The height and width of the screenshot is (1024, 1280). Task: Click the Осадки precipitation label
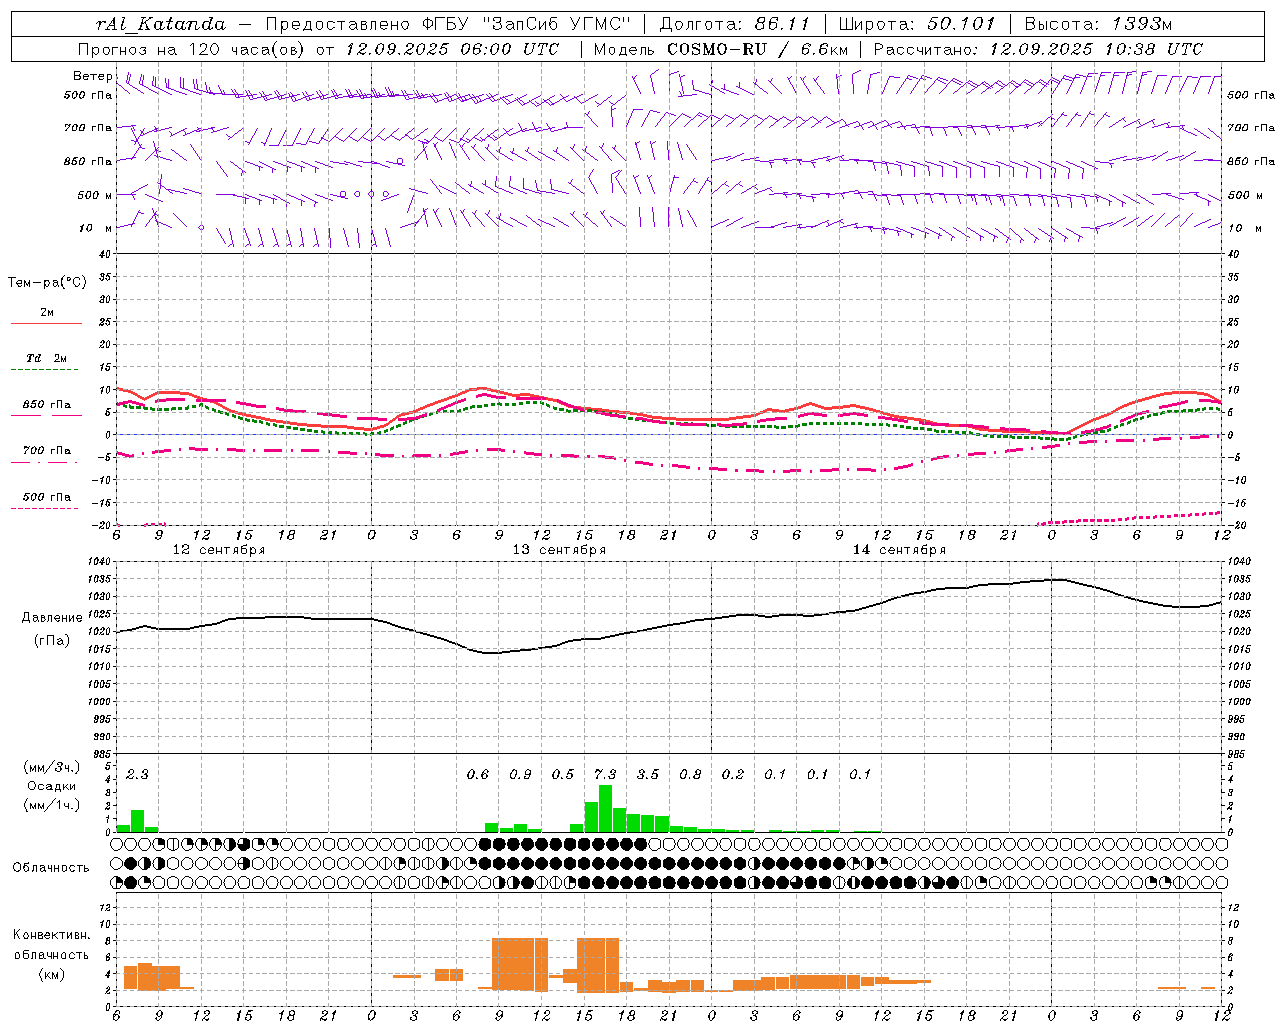coord(51,786)
